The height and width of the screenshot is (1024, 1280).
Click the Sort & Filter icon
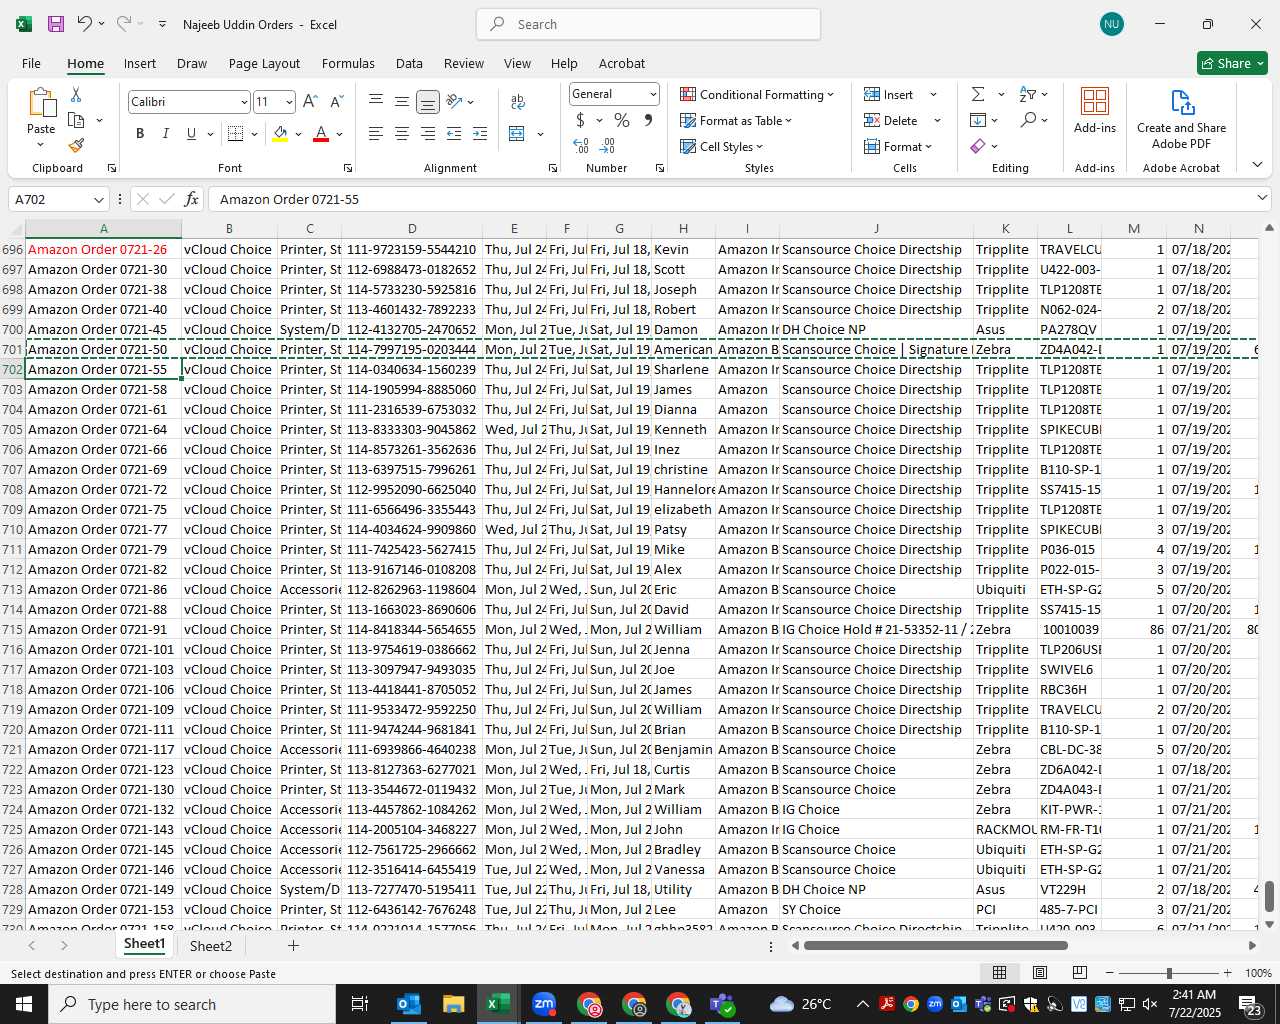pos(1027,94)
